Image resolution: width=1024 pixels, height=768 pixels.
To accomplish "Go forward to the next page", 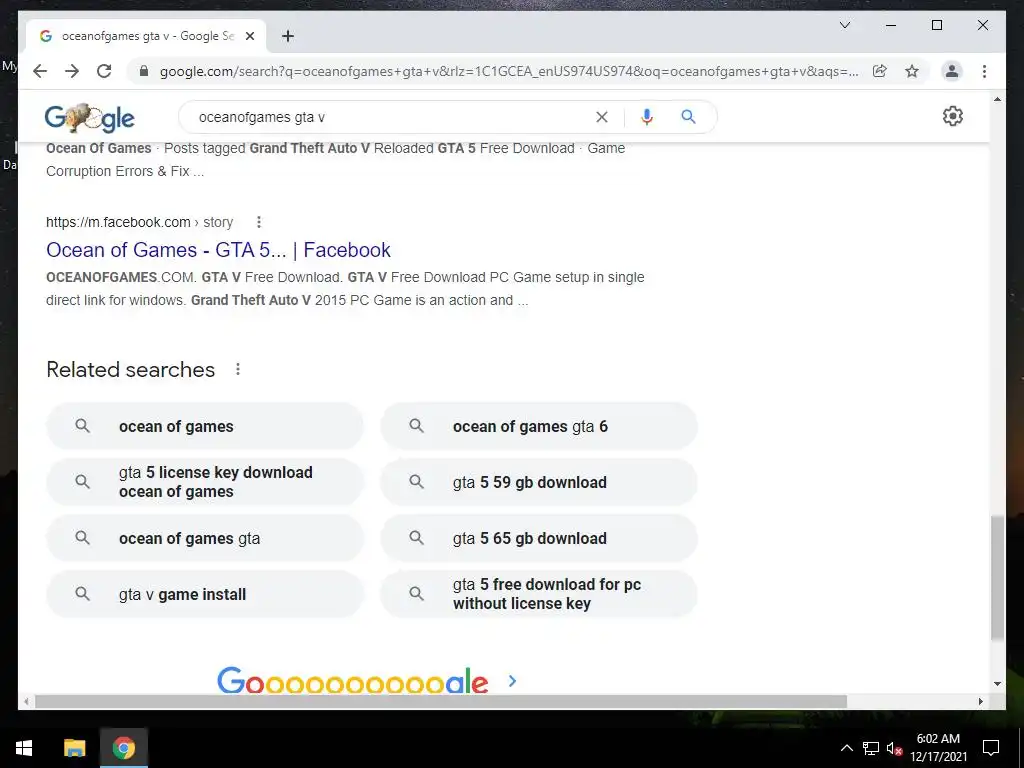I will point(72,71).
